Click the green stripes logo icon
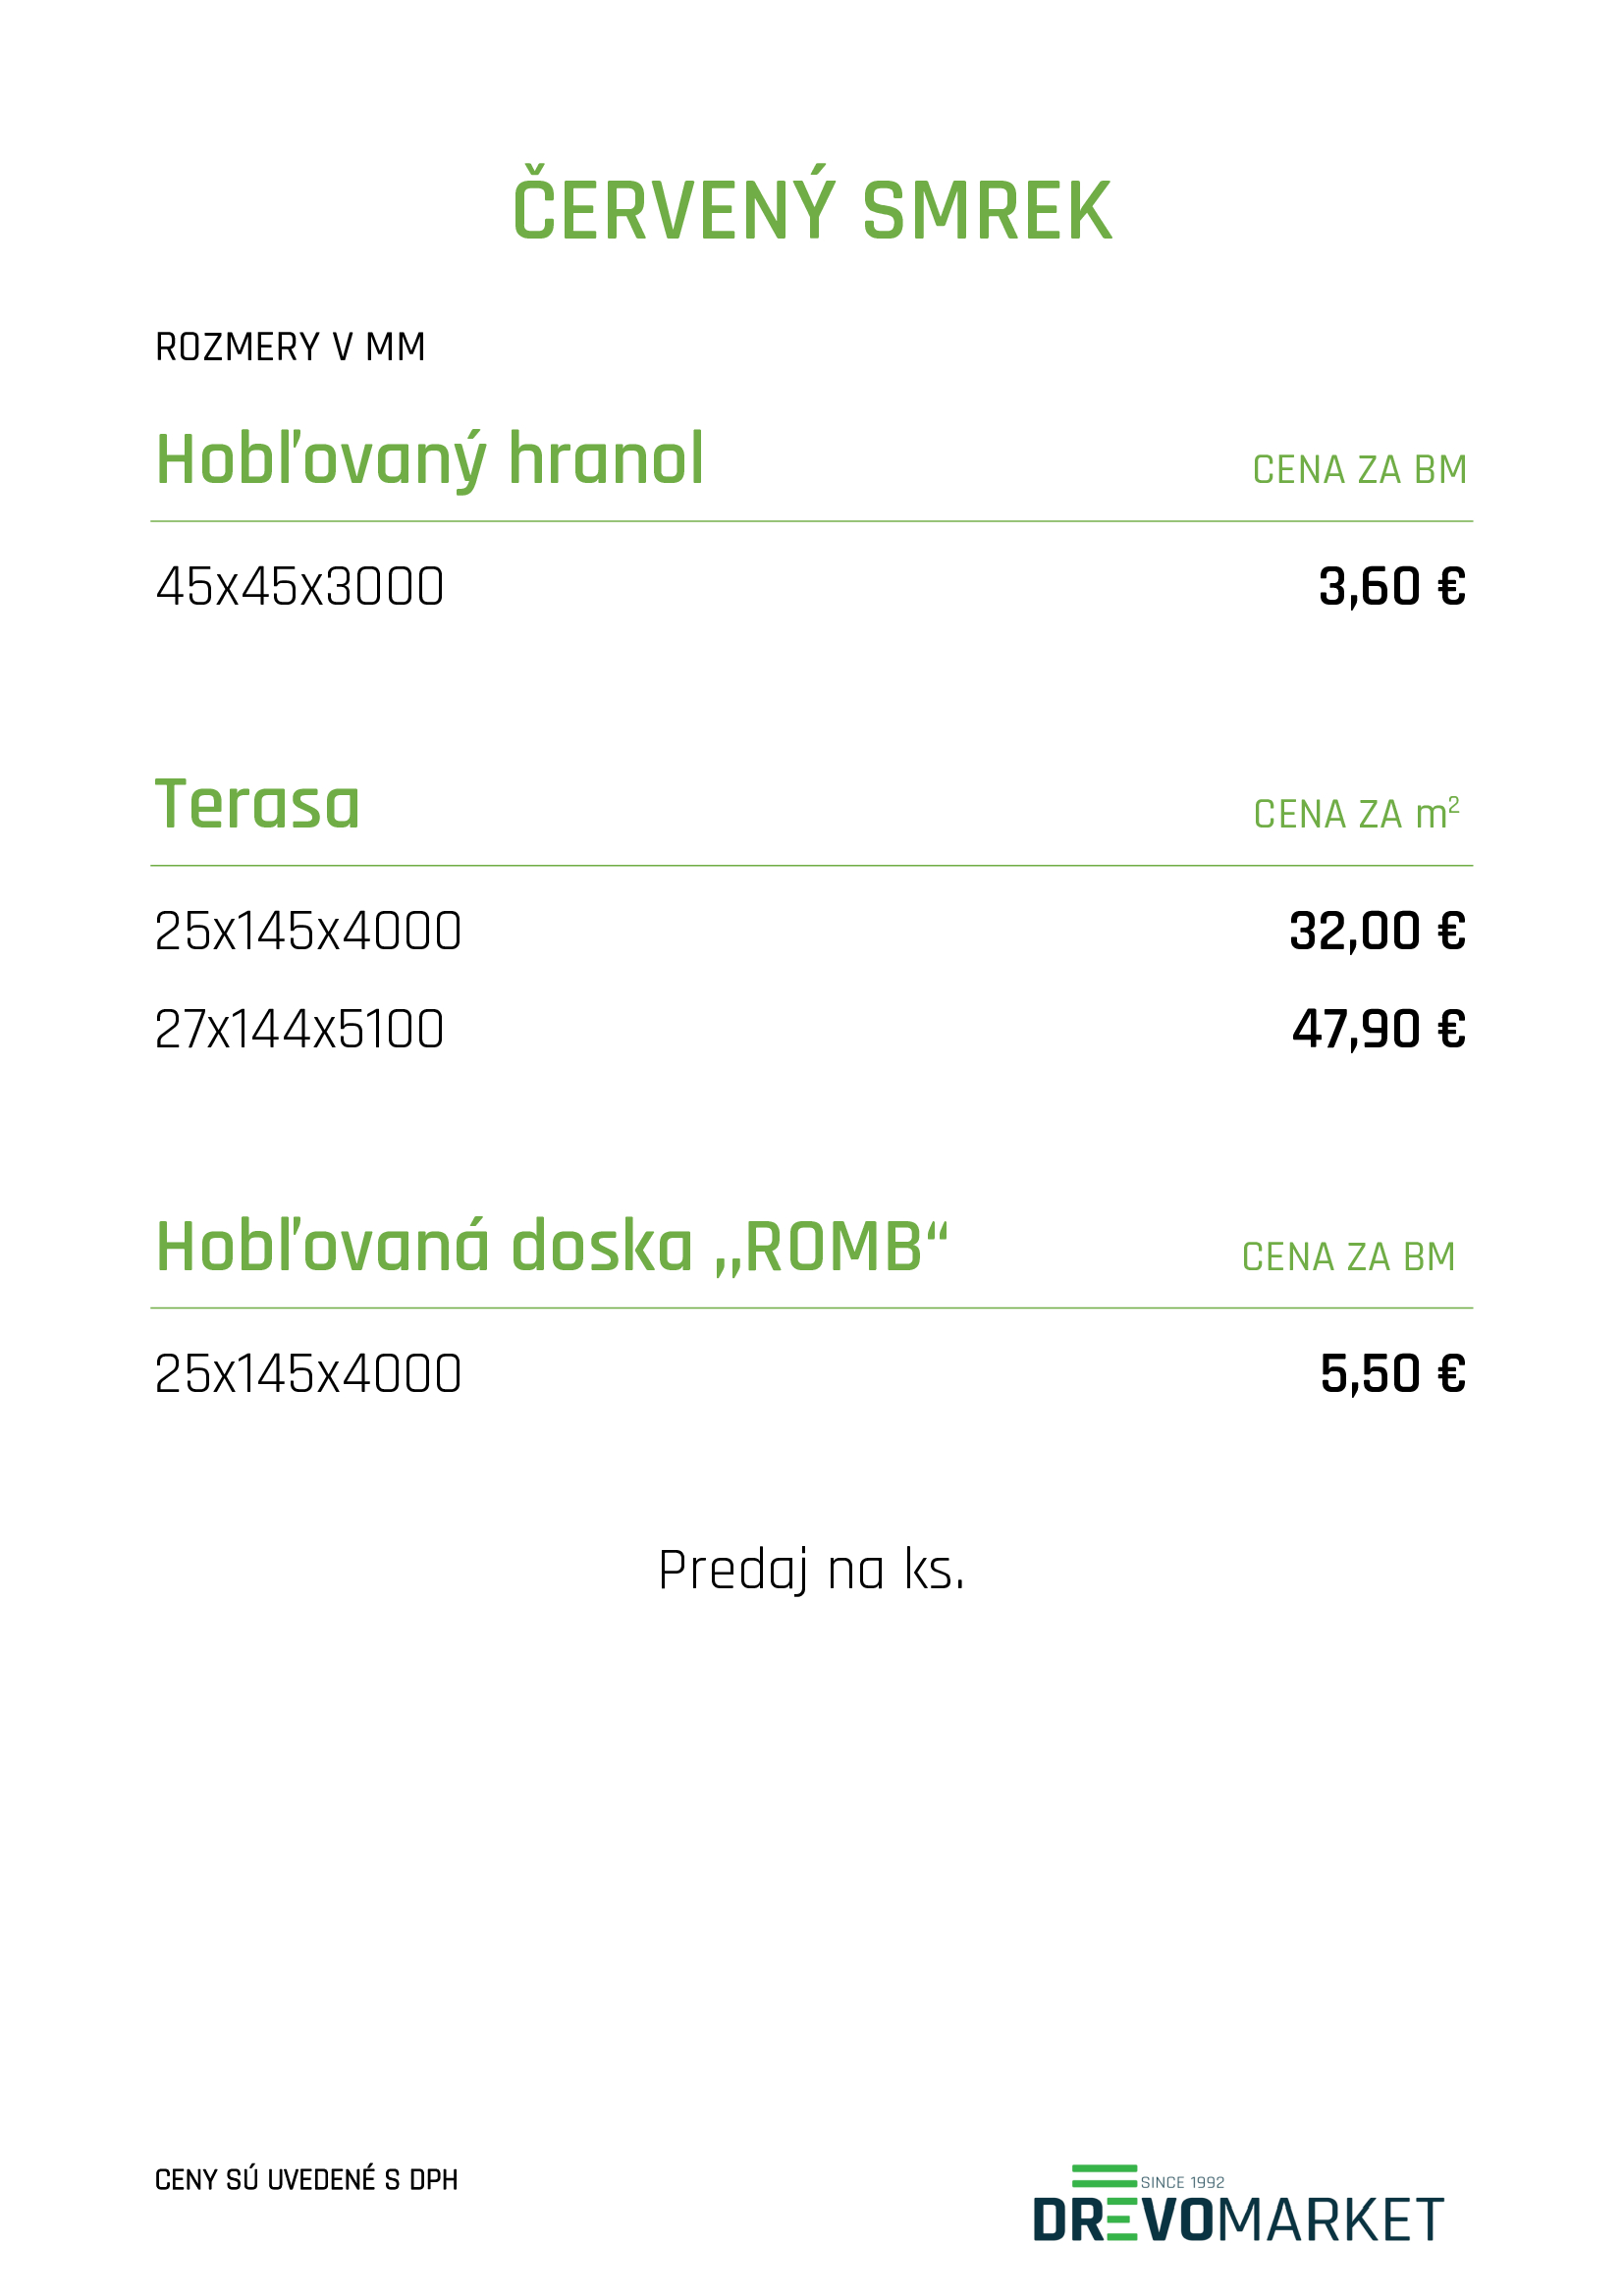The width and height of the screenshot is (1624, 2296). tap(1104, 2176)
